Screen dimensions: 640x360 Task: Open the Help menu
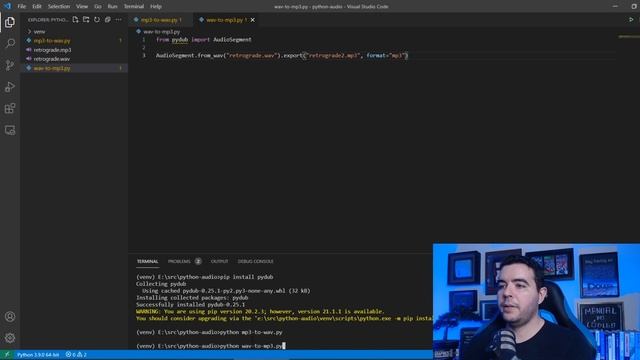(x=156, y=7)
